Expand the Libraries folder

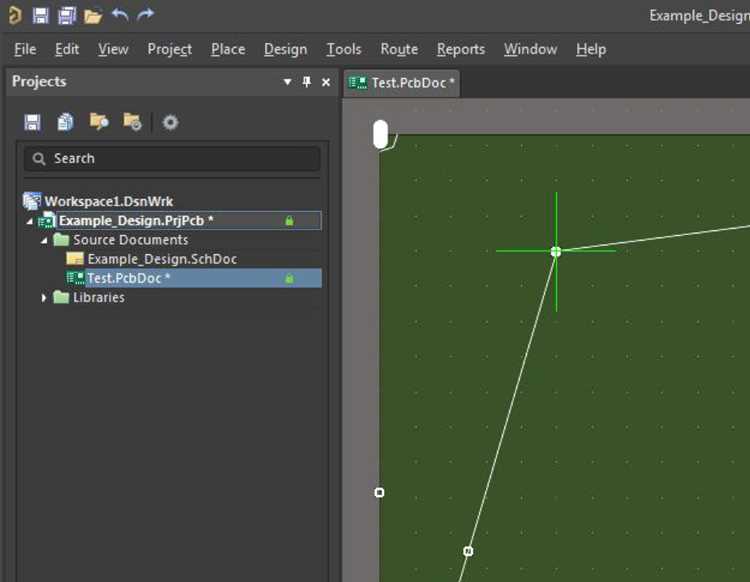(44, 297)
